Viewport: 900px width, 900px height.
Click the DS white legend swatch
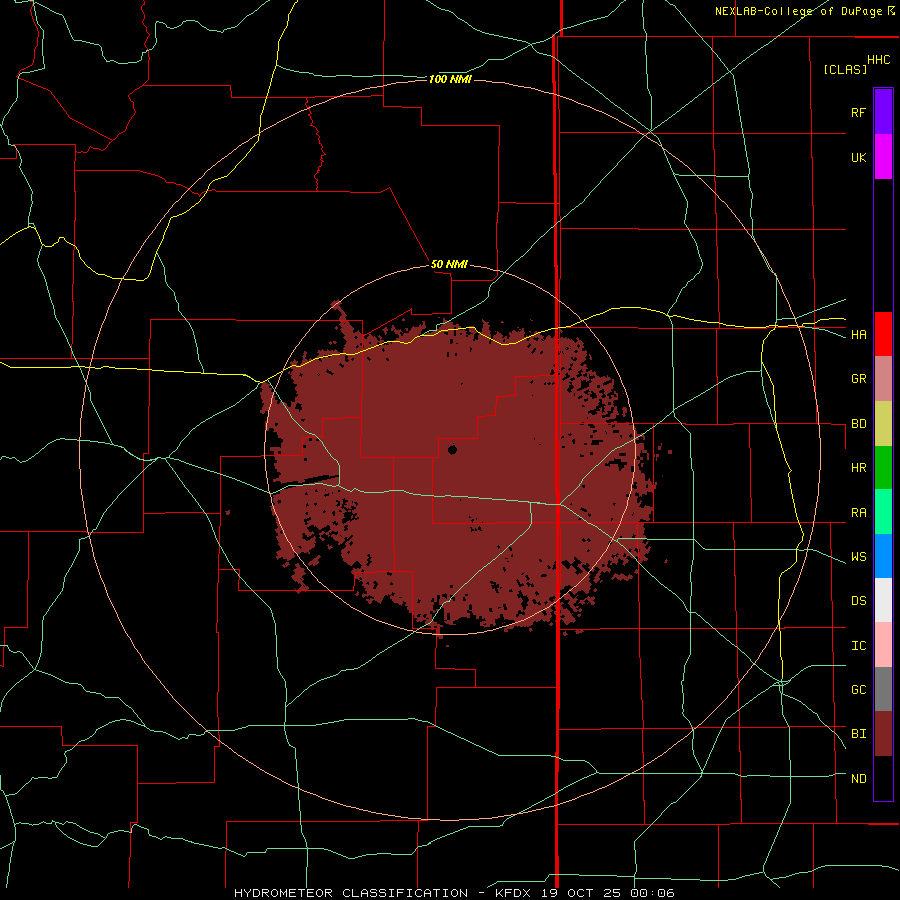pos(883,600)
